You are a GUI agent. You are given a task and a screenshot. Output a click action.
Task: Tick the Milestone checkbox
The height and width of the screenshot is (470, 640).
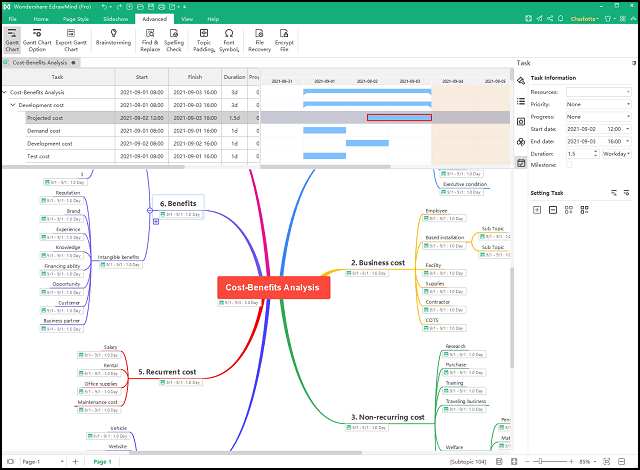(569, 165)
